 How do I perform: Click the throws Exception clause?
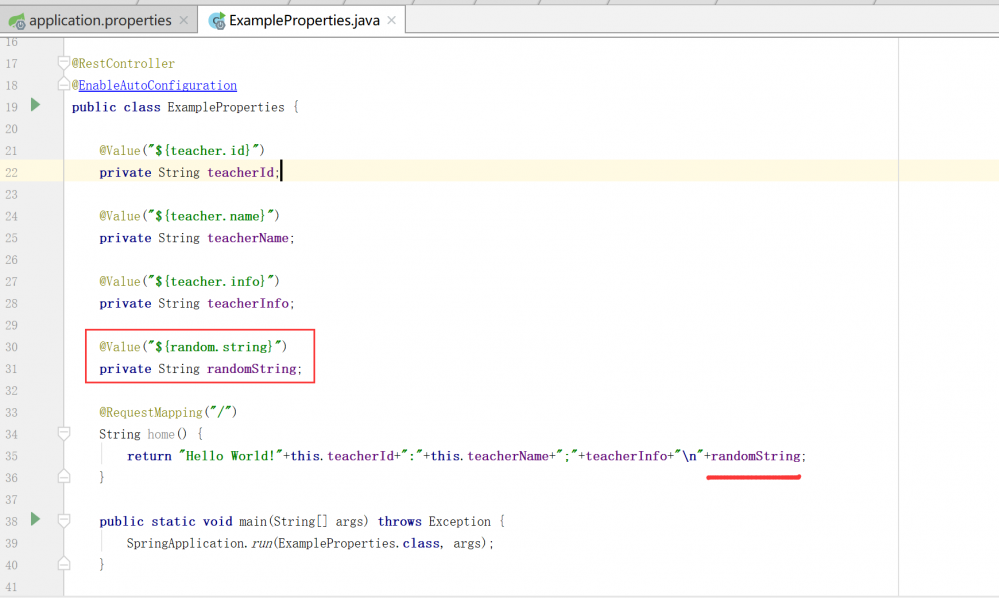click(435, 522)
